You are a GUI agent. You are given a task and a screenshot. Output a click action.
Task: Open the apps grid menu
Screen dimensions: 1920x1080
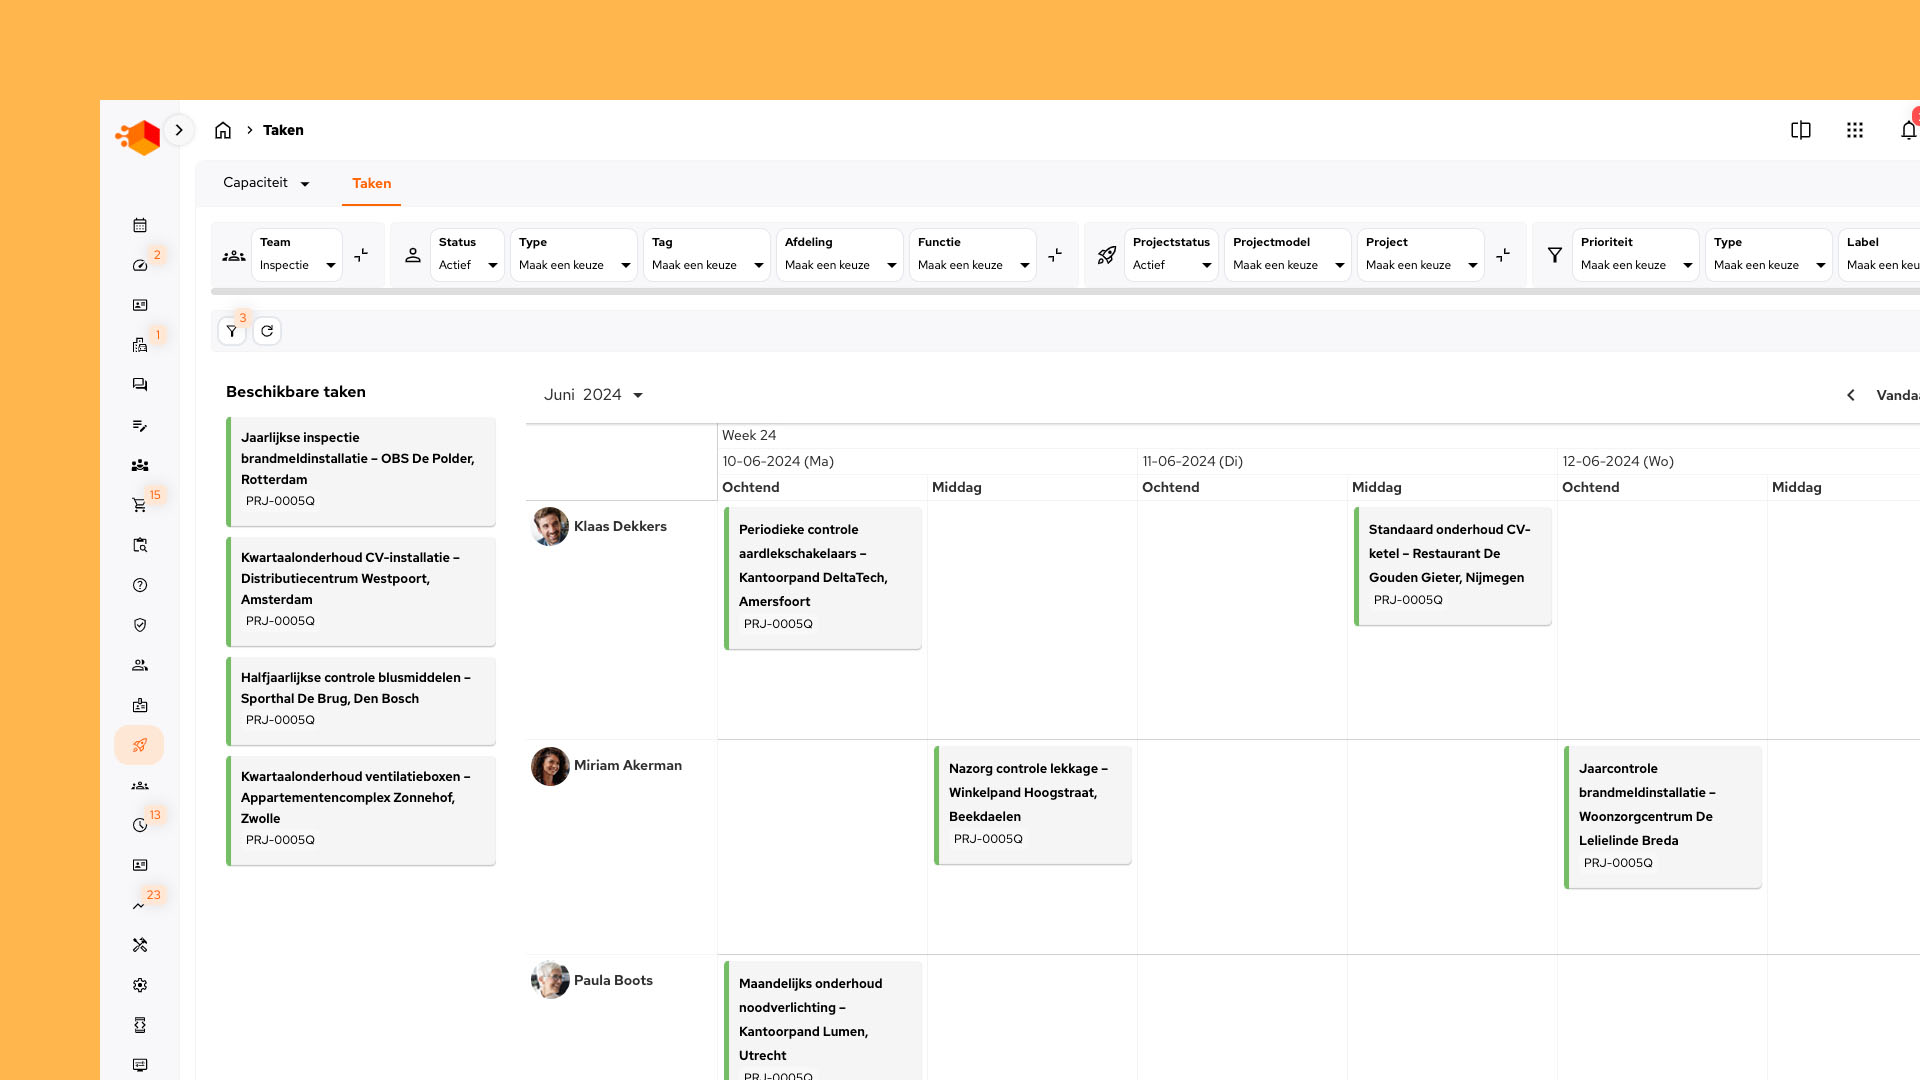1855,130
